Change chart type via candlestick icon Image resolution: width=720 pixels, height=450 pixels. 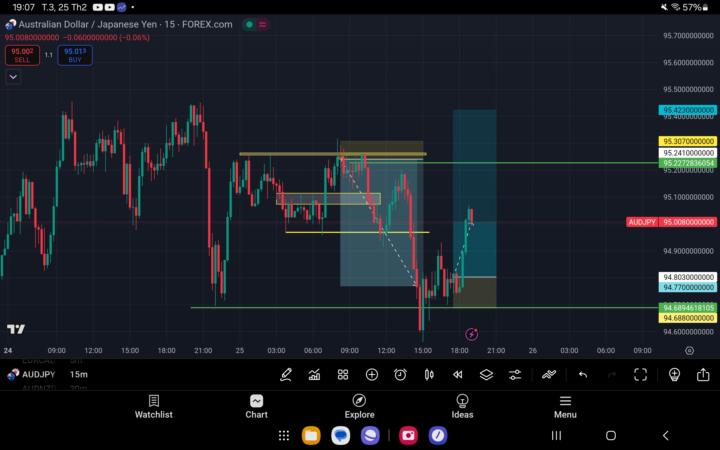click(429, 375)
